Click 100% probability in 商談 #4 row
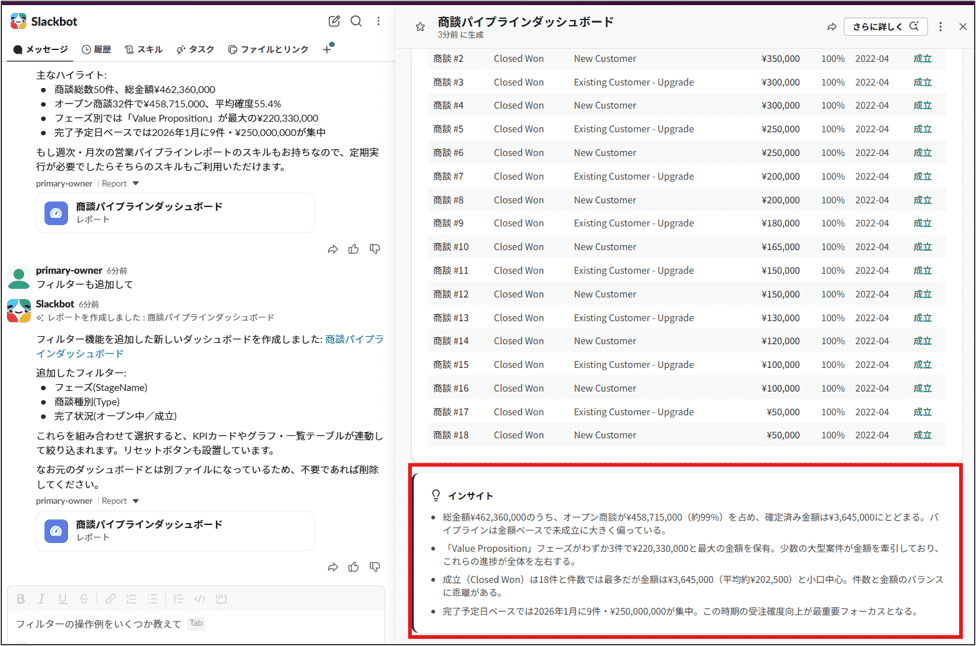Viewport: 976px width, 646px height. (833, 106)
